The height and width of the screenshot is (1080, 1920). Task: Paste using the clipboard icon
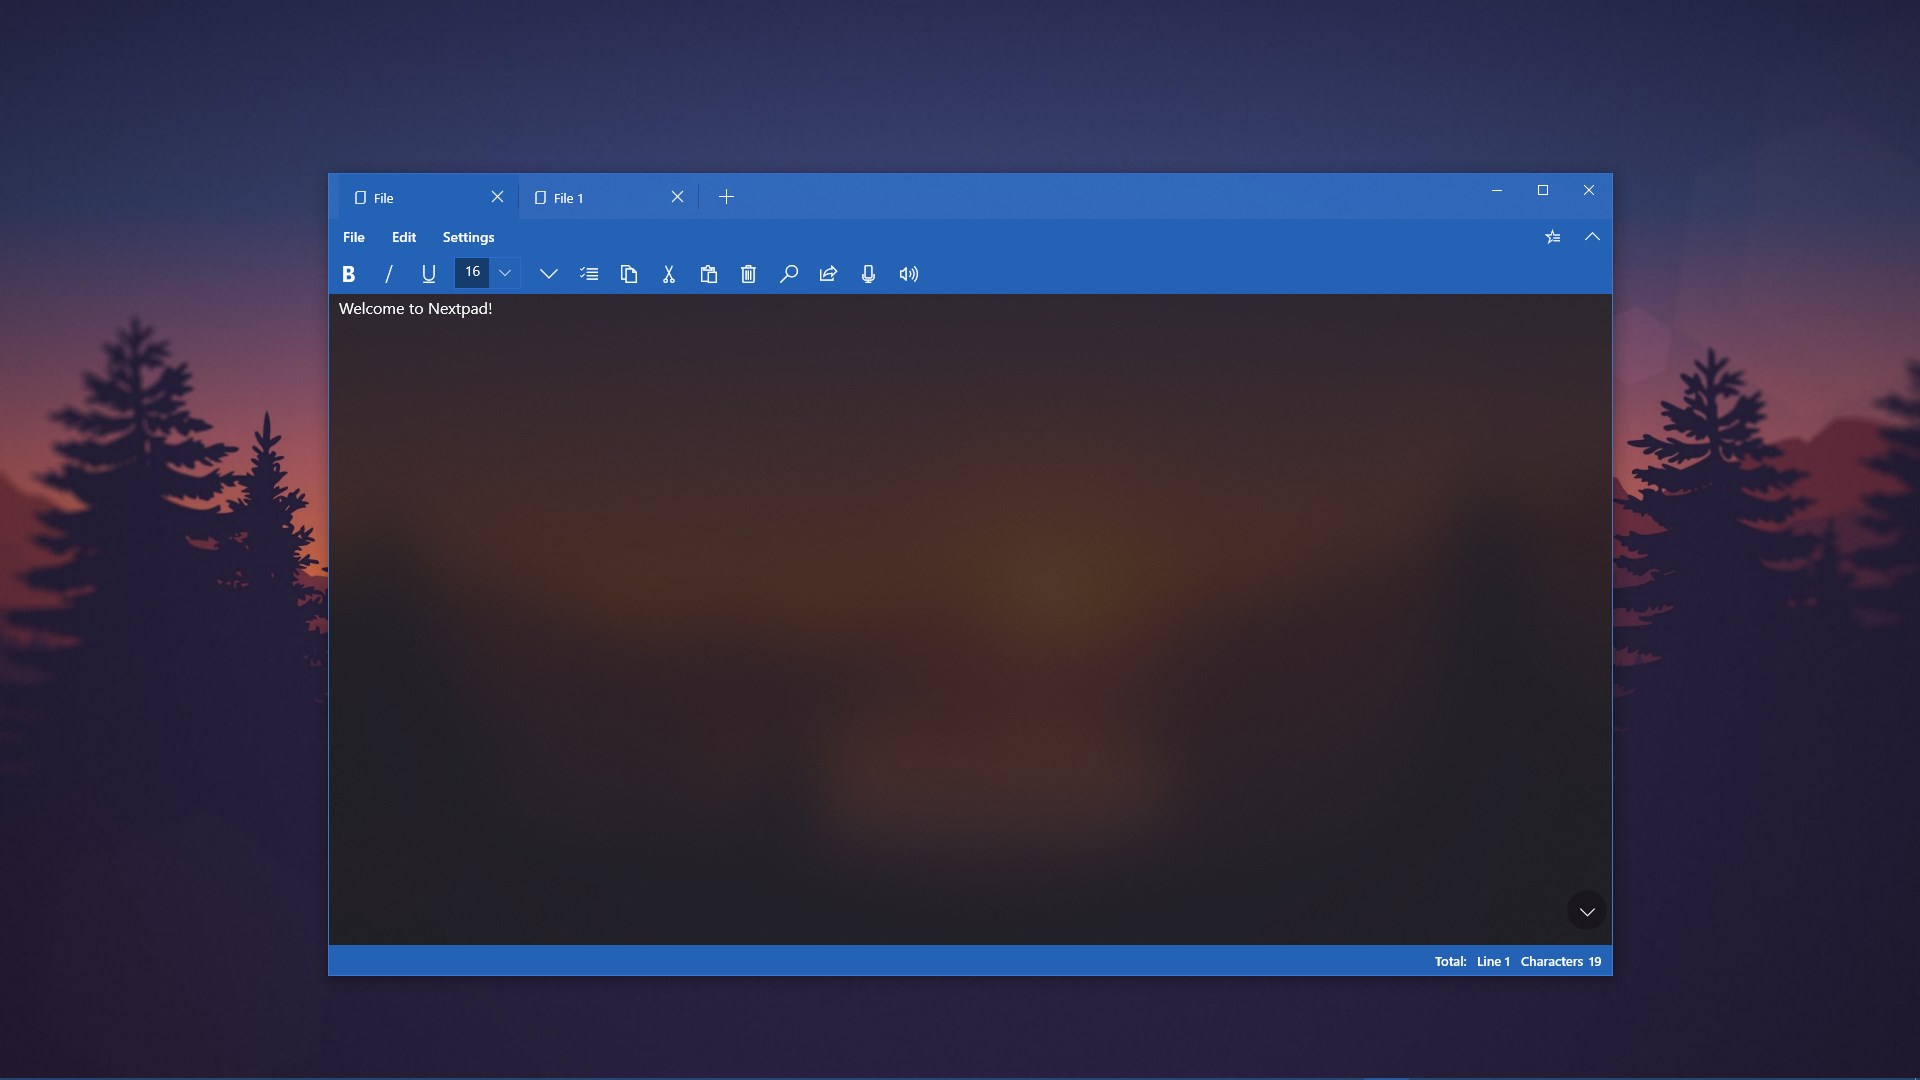pyautogui.click(x=709, y=274)
